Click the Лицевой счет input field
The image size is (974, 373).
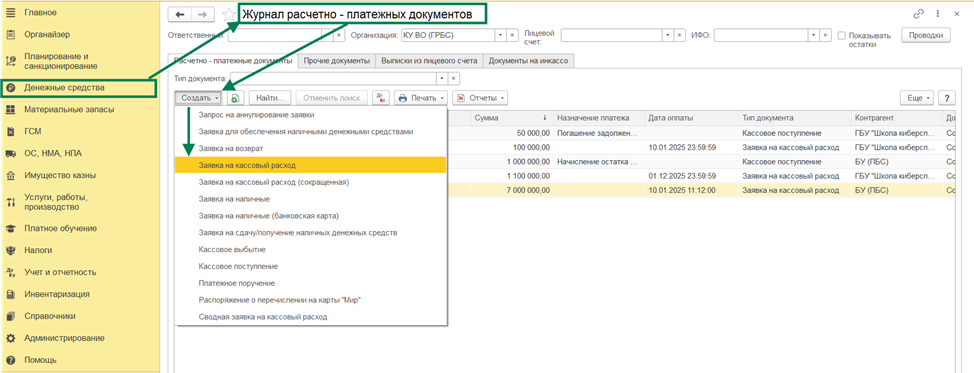611,35
